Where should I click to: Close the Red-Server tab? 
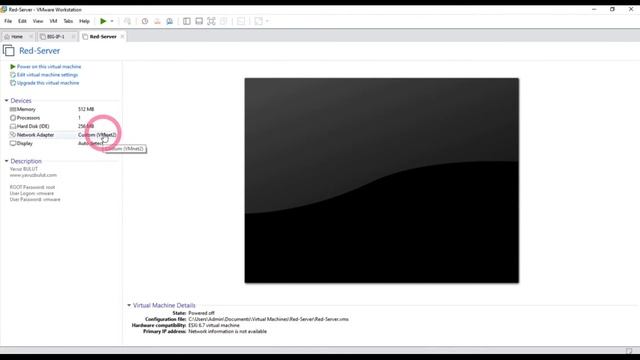pos(122,37)
